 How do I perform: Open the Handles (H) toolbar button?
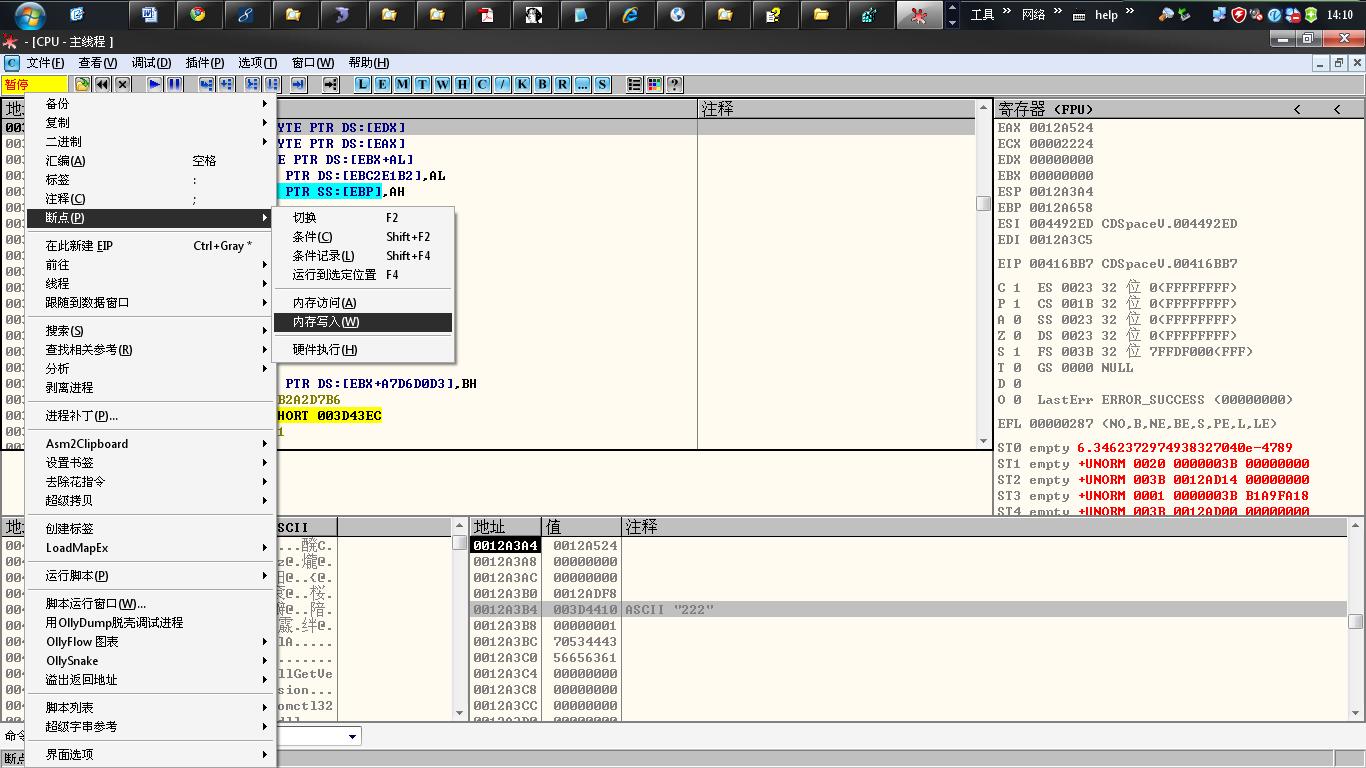click(462, 85)
